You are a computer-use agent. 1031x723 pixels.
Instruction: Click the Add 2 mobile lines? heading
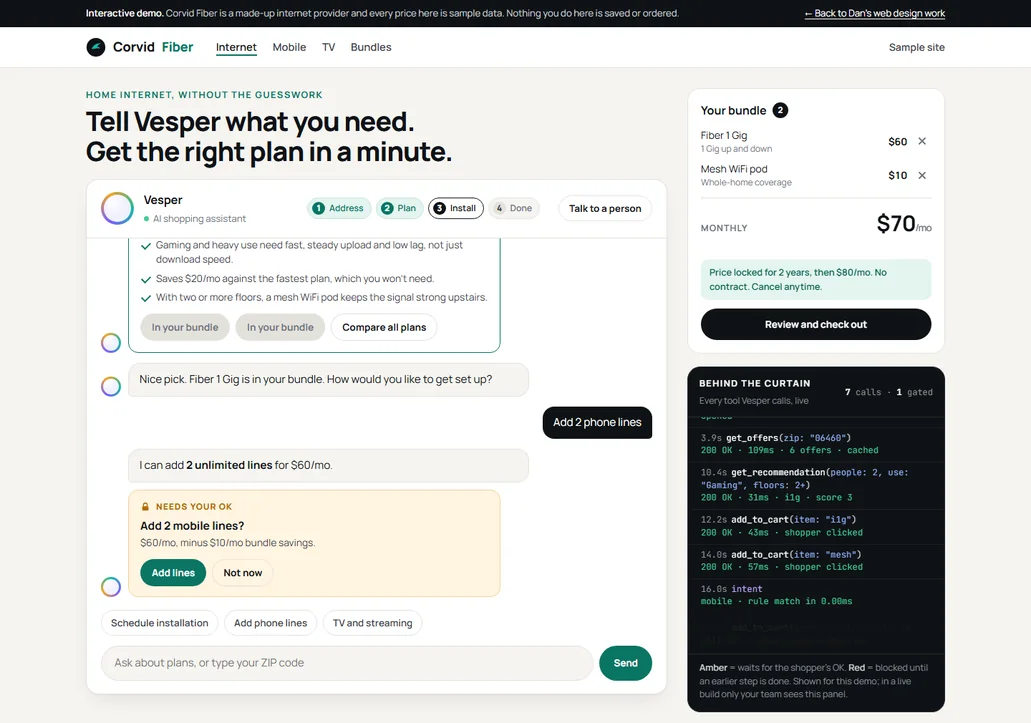point(192,526)
